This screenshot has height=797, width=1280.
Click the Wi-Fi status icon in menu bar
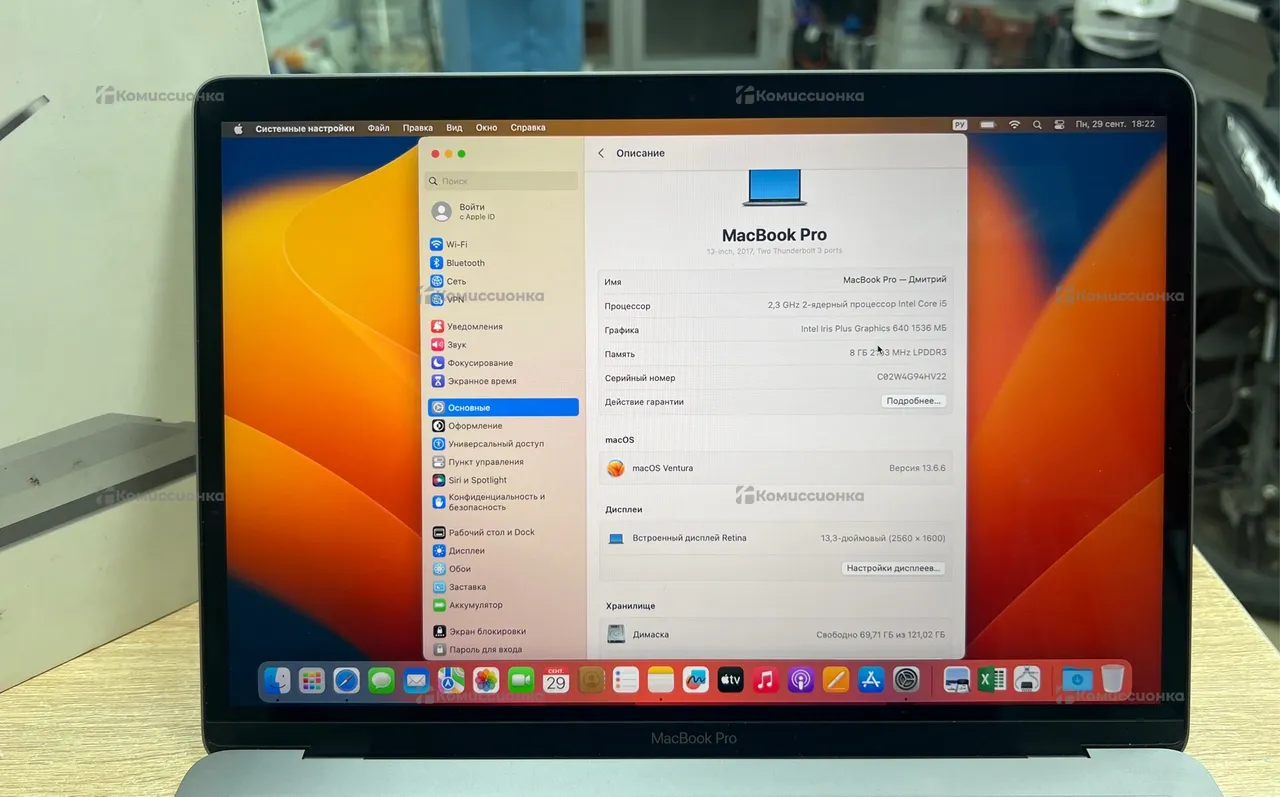coord(1014,125)
